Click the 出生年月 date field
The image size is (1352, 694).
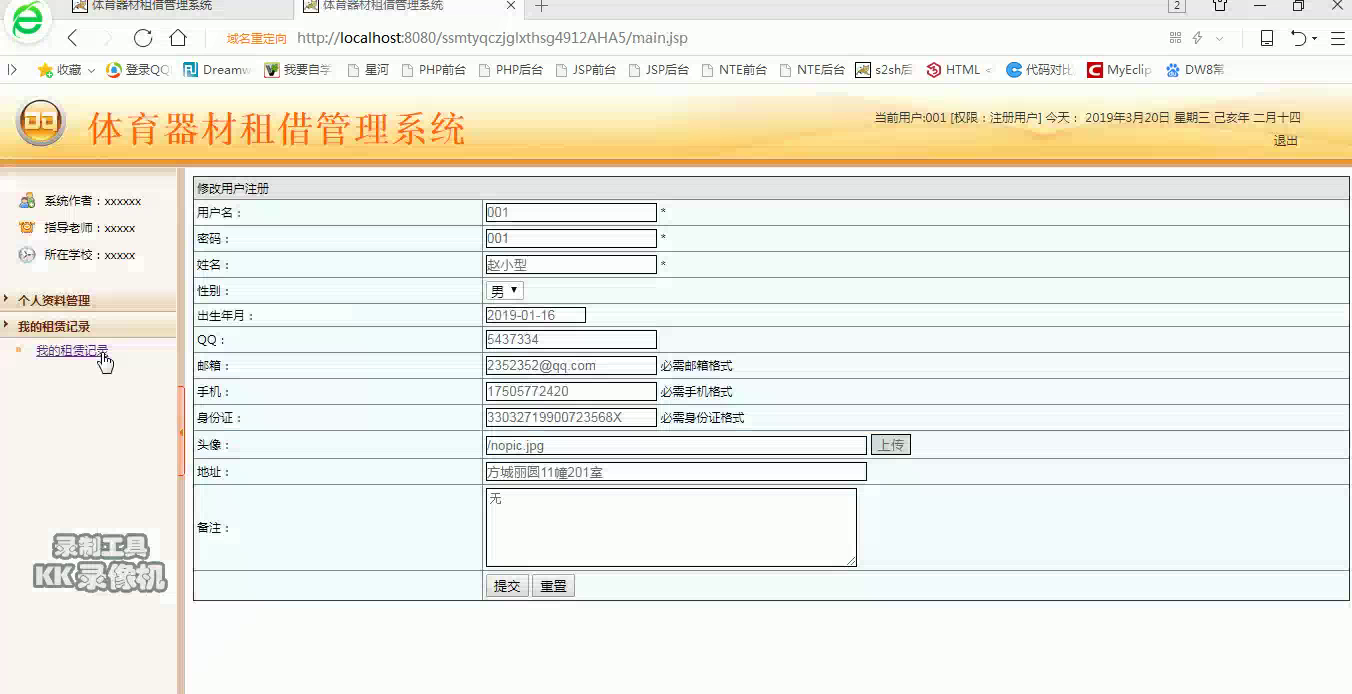tap(535, 315)
